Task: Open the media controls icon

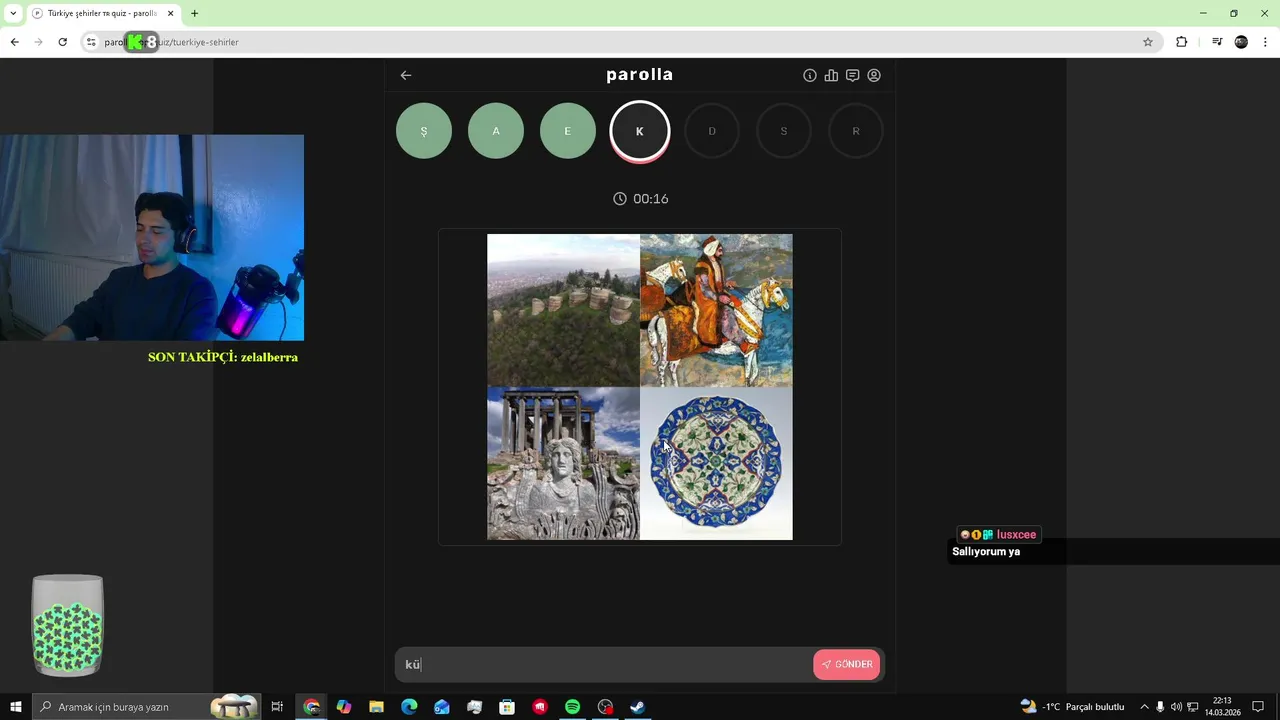Action: (x=1217, y=42)
